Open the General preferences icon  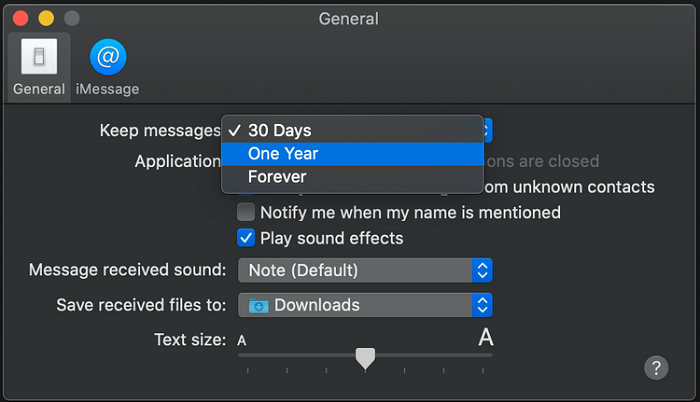click(39, 57)
